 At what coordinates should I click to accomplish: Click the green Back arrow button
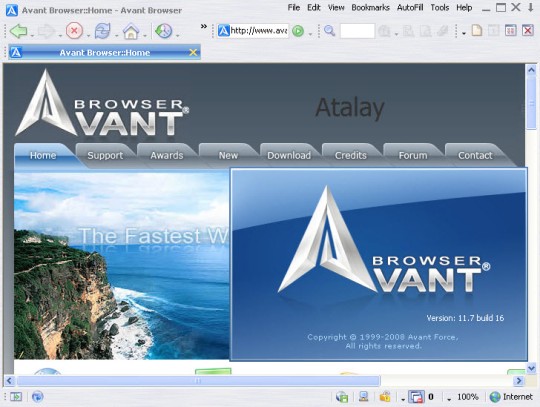tap(19, 31)
